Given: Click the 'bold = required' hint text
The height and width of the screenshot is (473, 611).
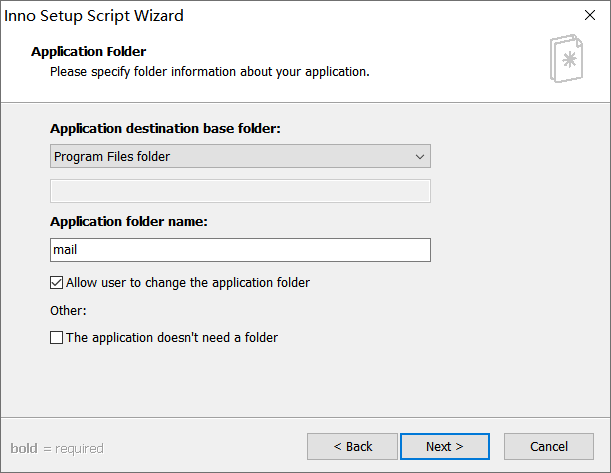Looking at the screenshot, I should [x=57, y=448].
